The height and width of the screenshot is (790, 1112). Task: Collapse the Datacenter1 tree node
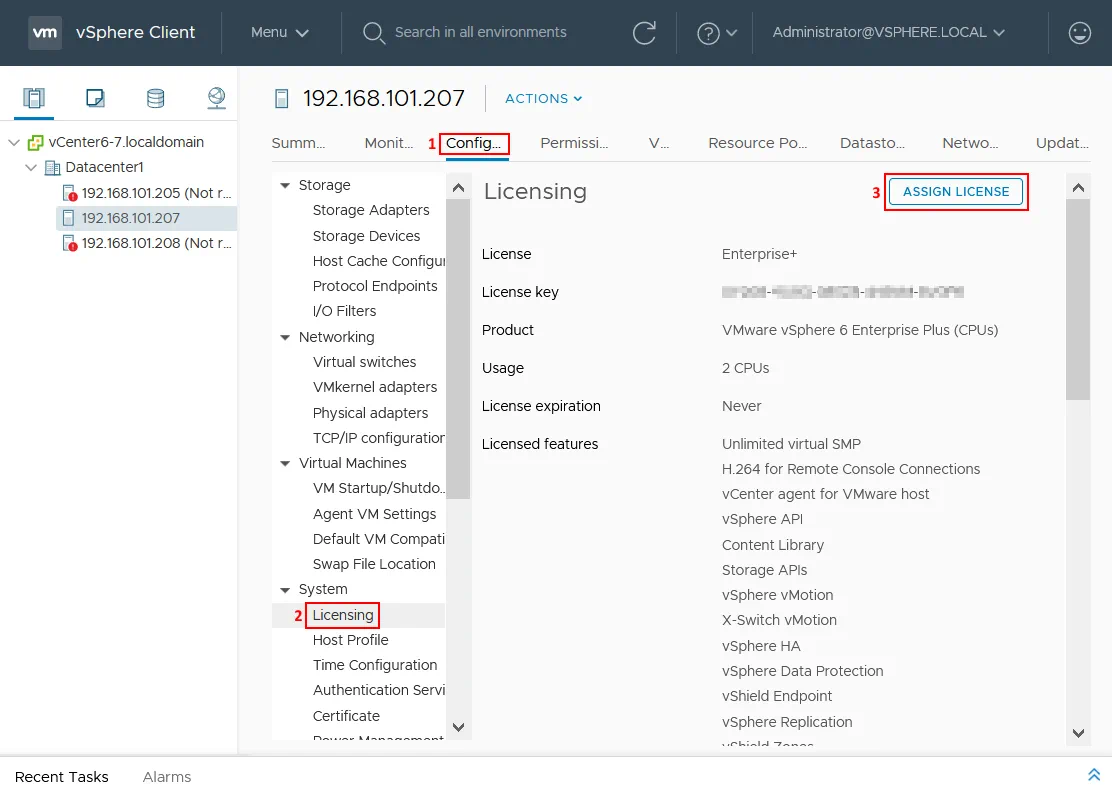tap(32, 167)
